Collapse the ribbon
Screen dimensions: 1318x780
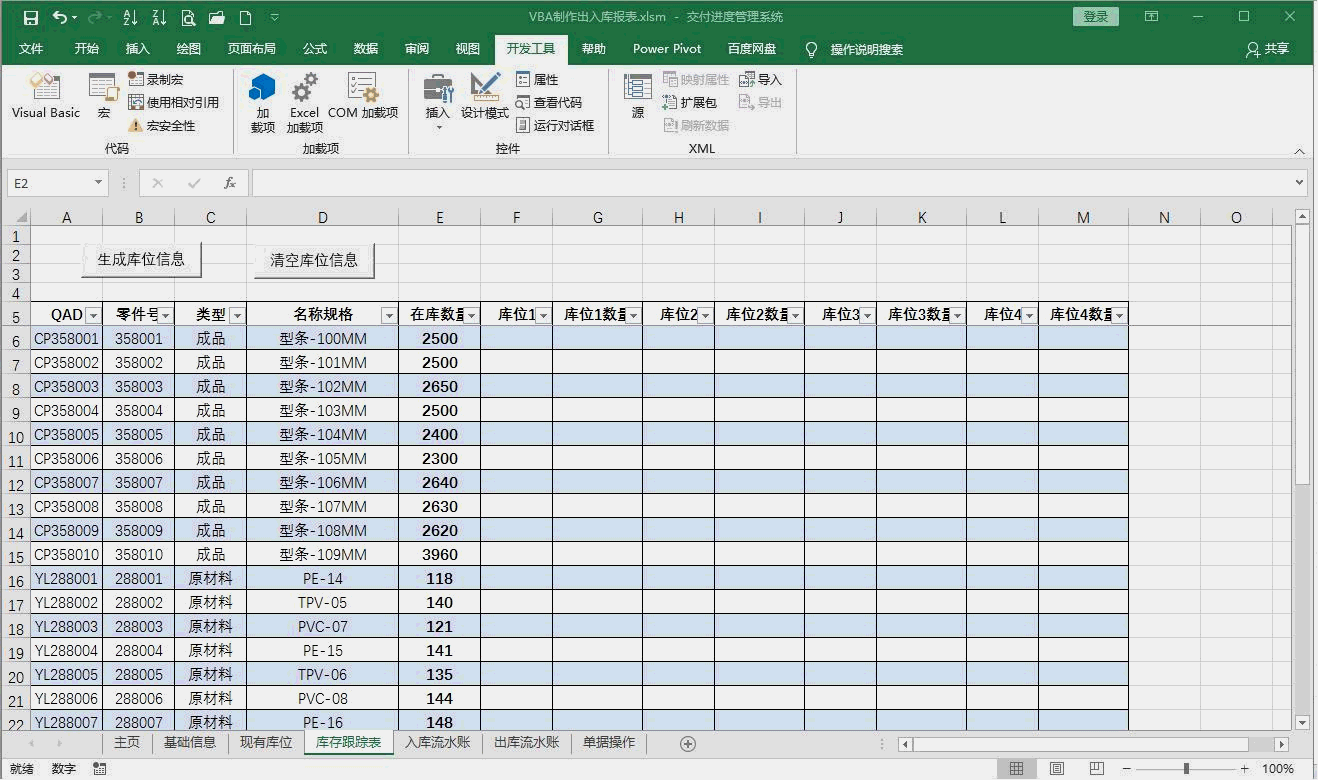(1300, 152)
